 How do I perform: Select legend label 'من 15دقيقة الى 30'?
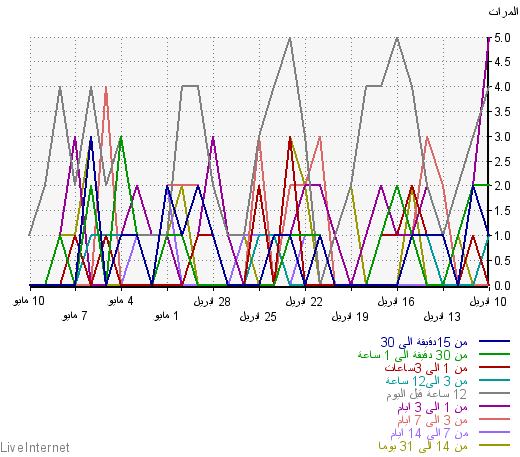(x=424, y=342)
